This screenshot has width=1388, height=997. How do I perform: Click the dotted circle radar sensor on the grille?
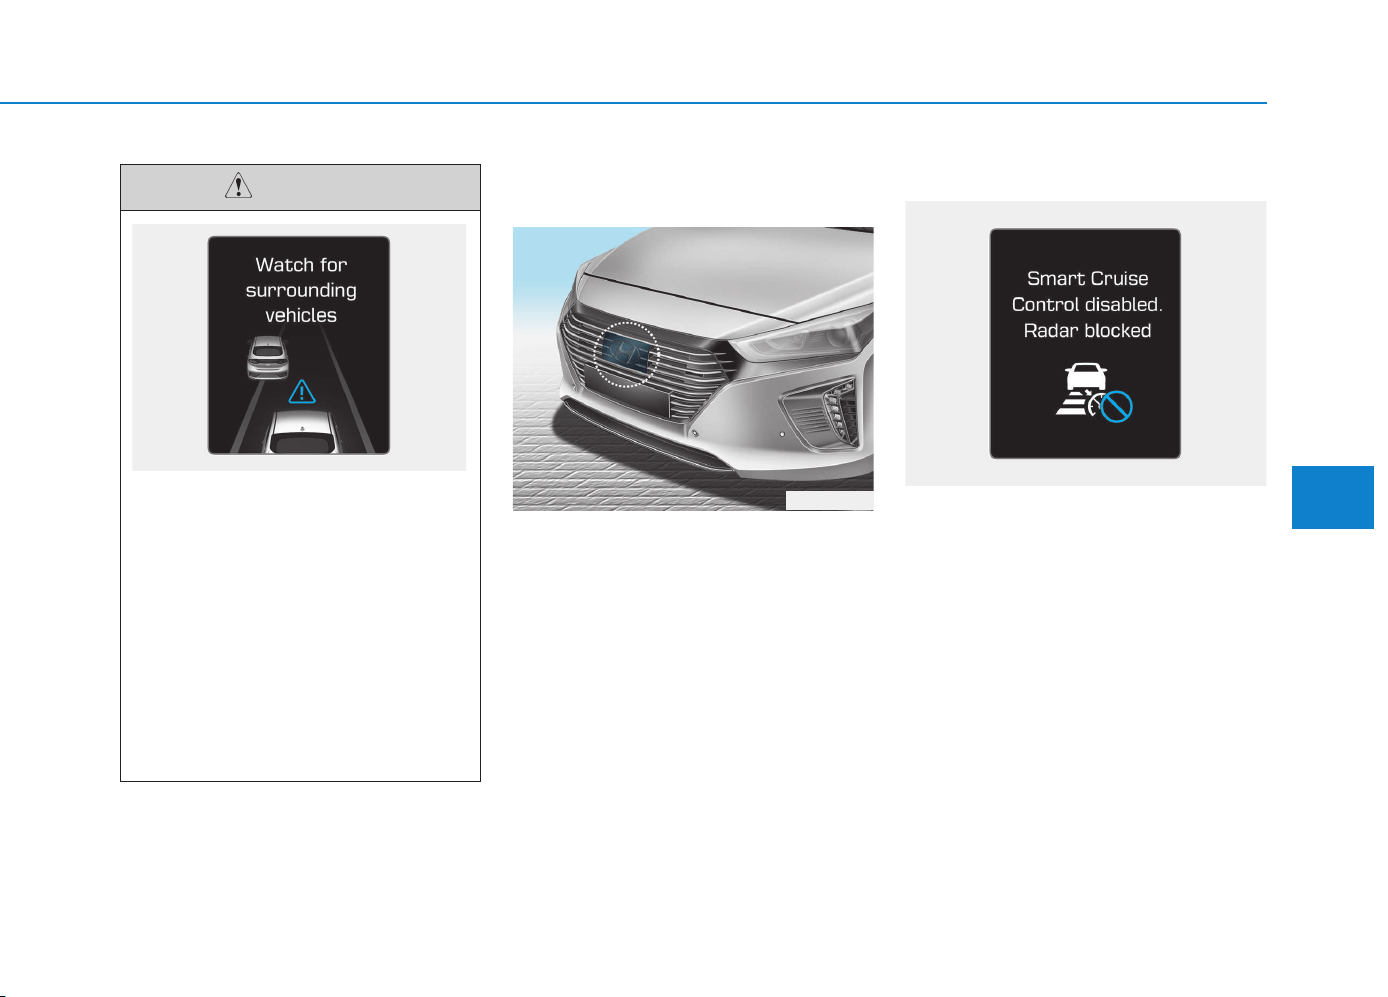click(627, 354)
